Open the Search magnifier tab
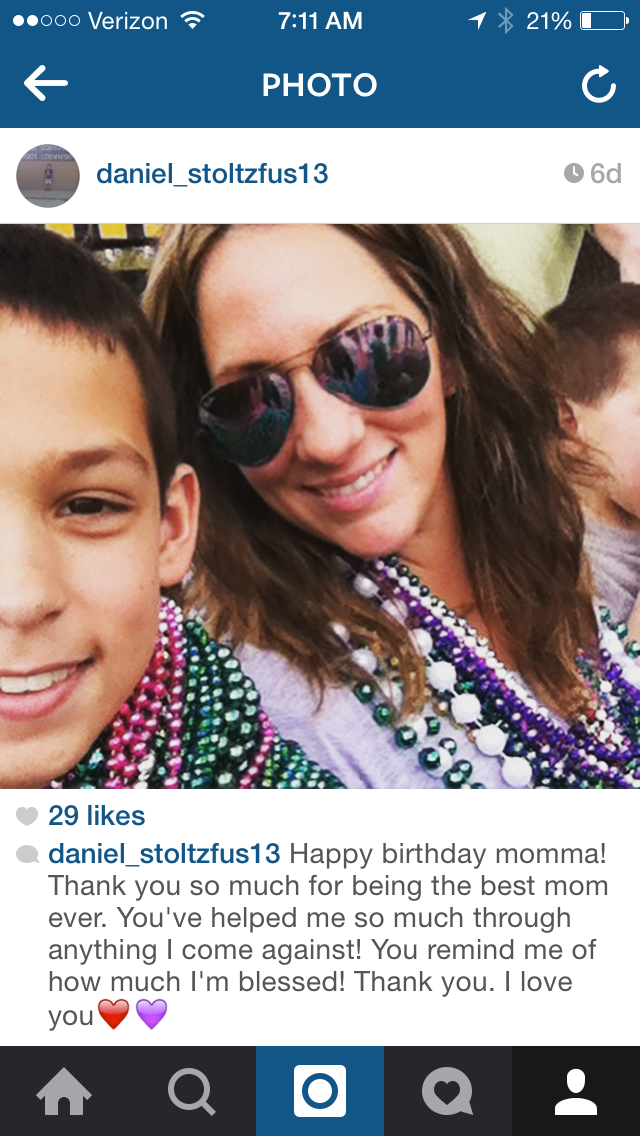 point(192,1091)
